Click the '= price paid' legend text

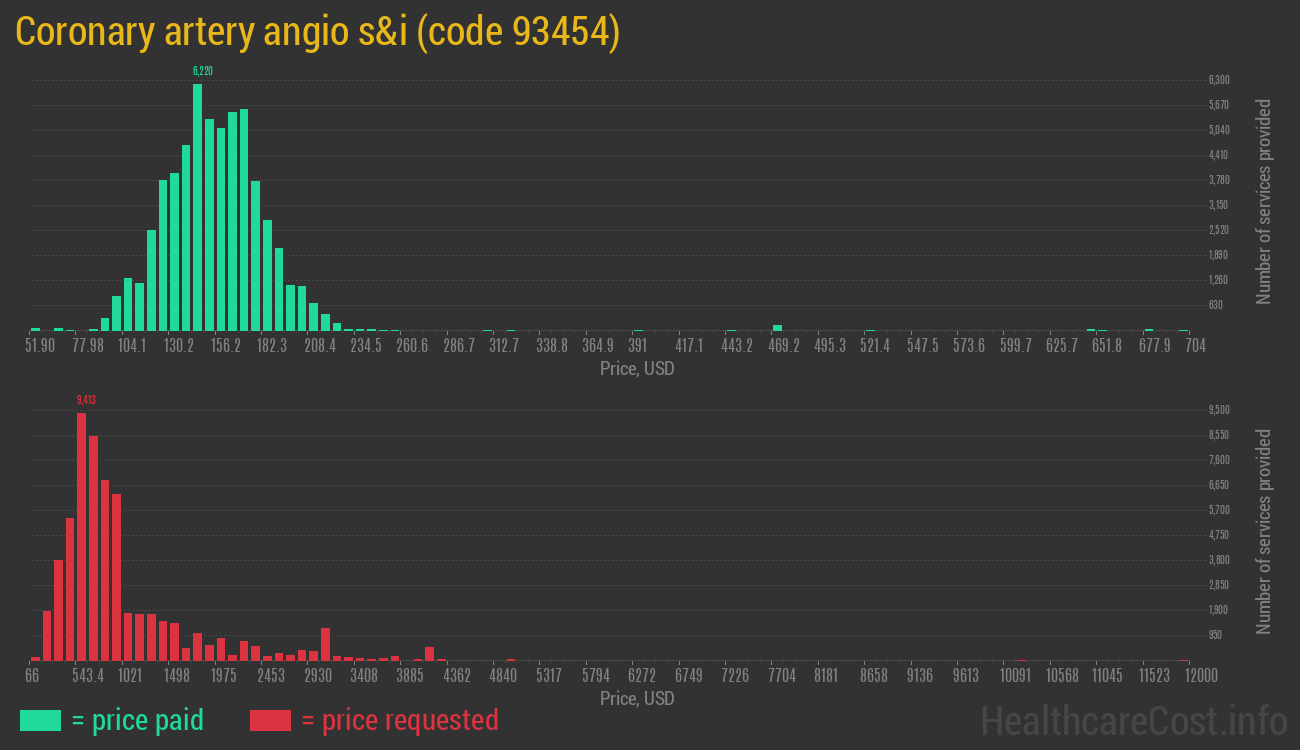[138, 720]
